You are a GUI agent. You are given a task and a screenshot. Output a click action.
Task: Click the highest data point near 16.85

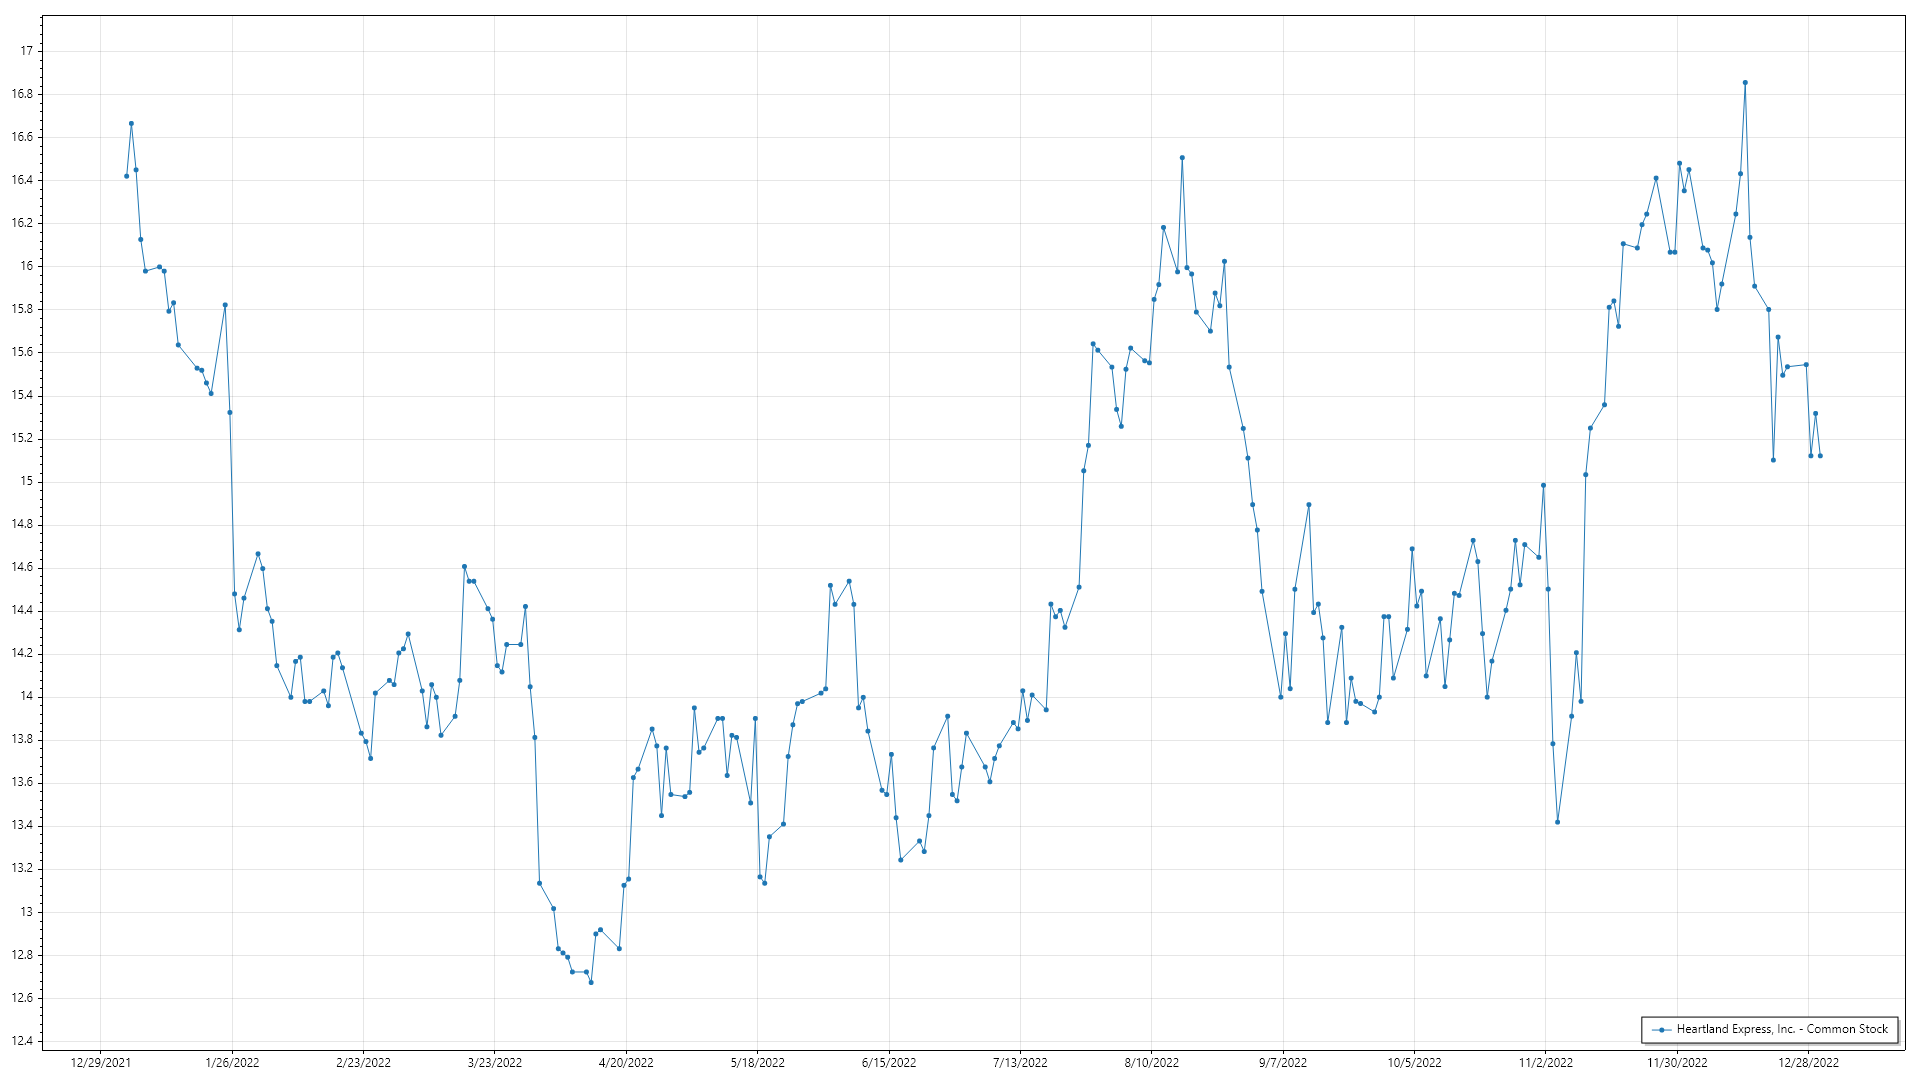click(1745, 83)
